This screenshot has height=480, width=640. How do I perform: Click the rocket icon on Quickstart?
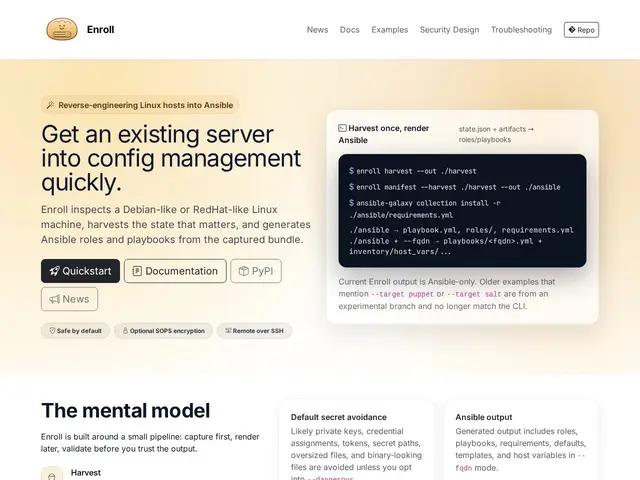(54, 271)
